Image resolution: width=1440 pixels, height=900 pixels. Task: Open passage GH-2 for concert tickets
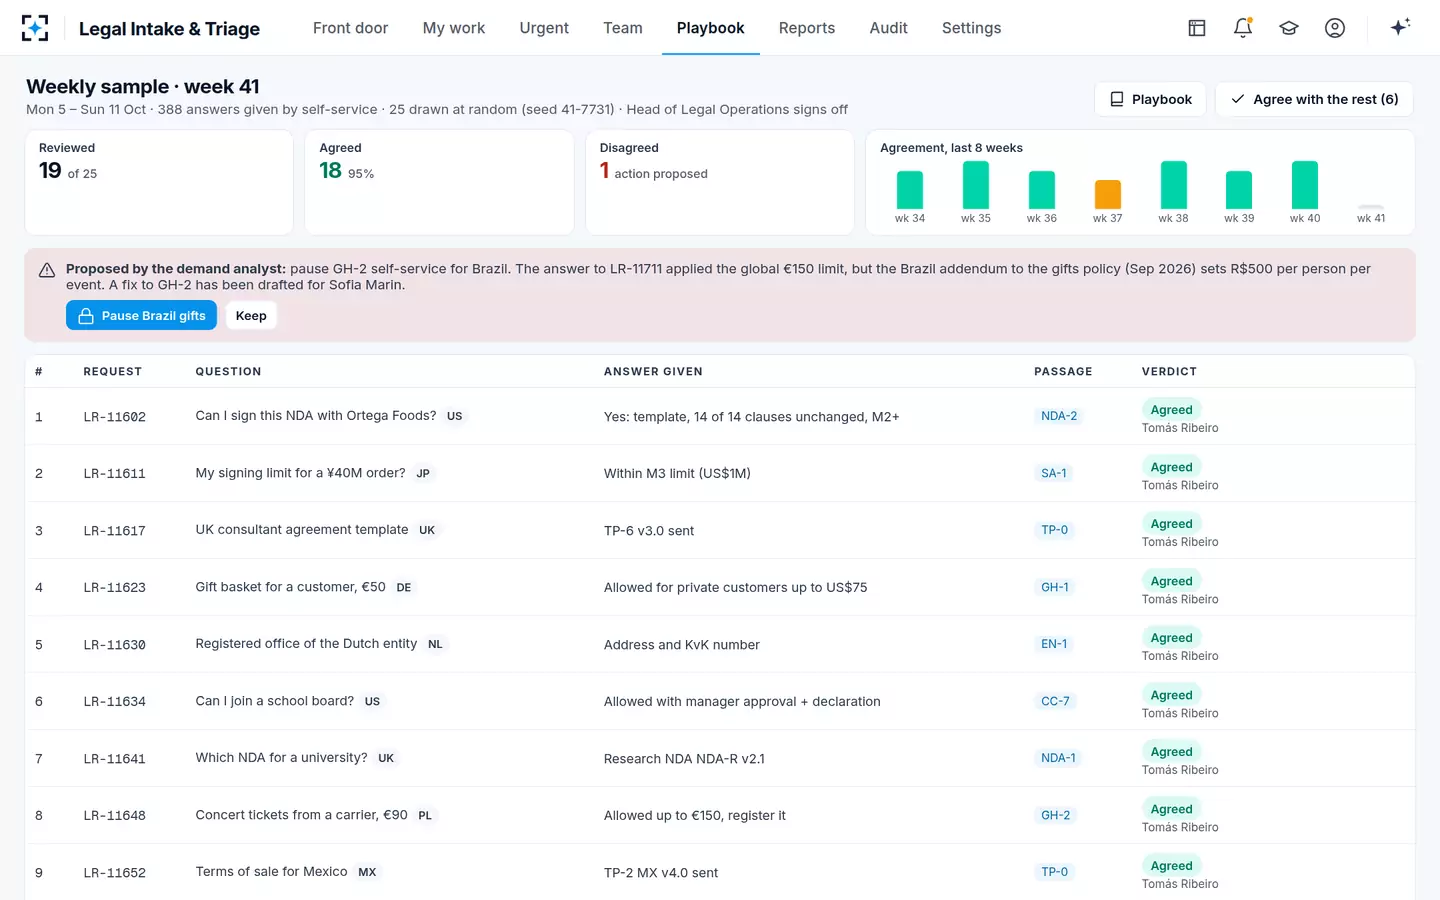click(x=1055, y=815)
